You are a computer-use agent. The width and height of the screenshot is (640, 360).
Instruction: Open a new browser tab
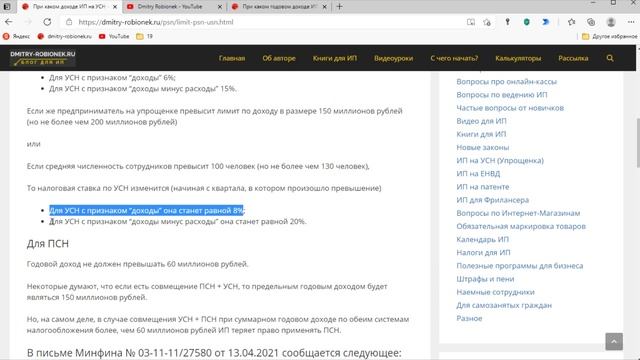(x=339, y=7)
